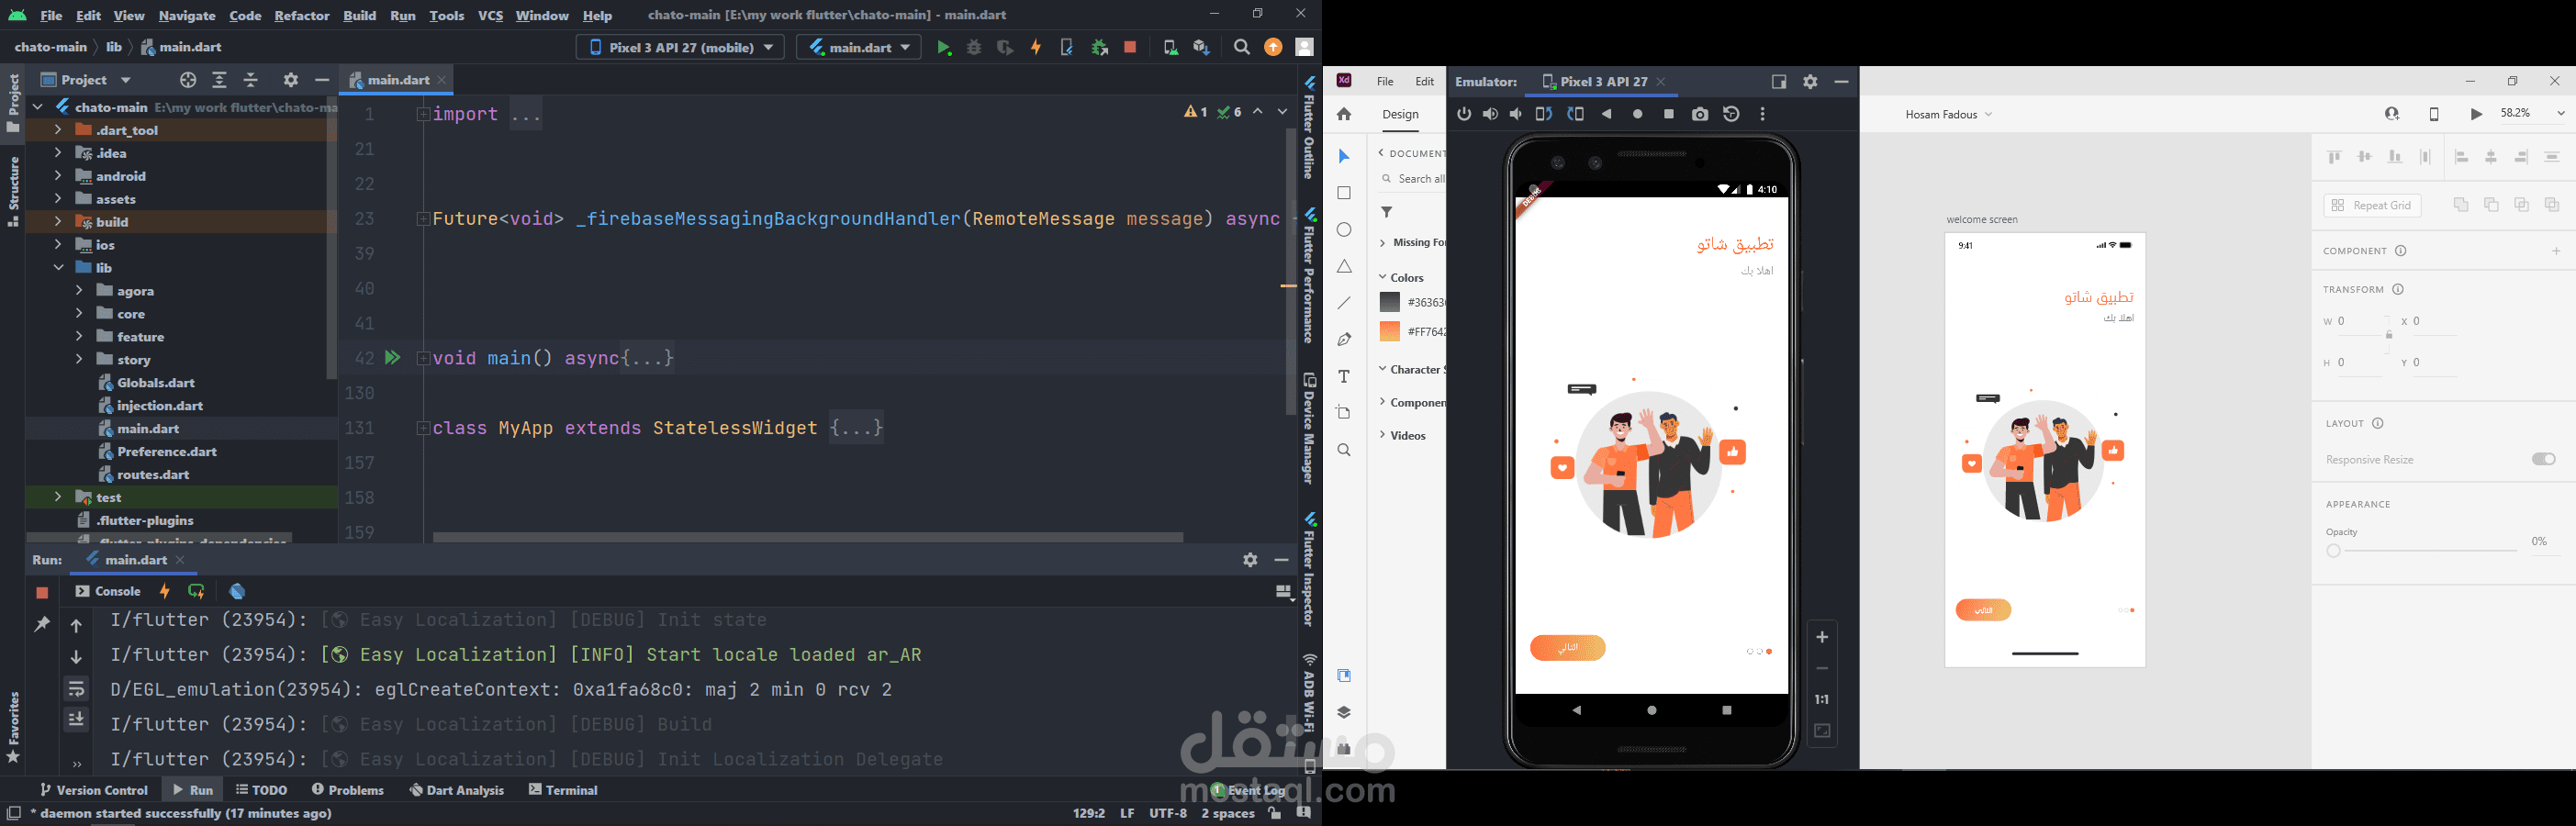Open the main.dart run configuration dropdown
2576x826 pixels.
[x=859, y=47]
